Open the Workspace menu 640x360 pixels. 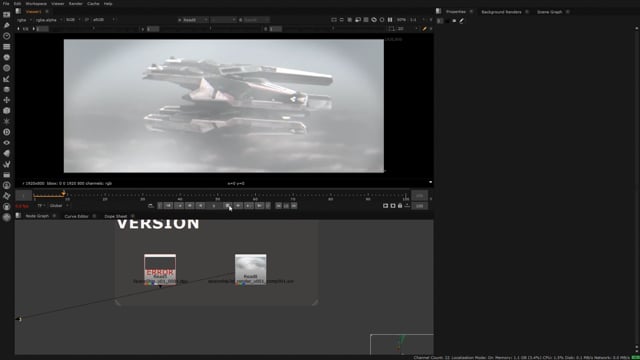(36, 4)
